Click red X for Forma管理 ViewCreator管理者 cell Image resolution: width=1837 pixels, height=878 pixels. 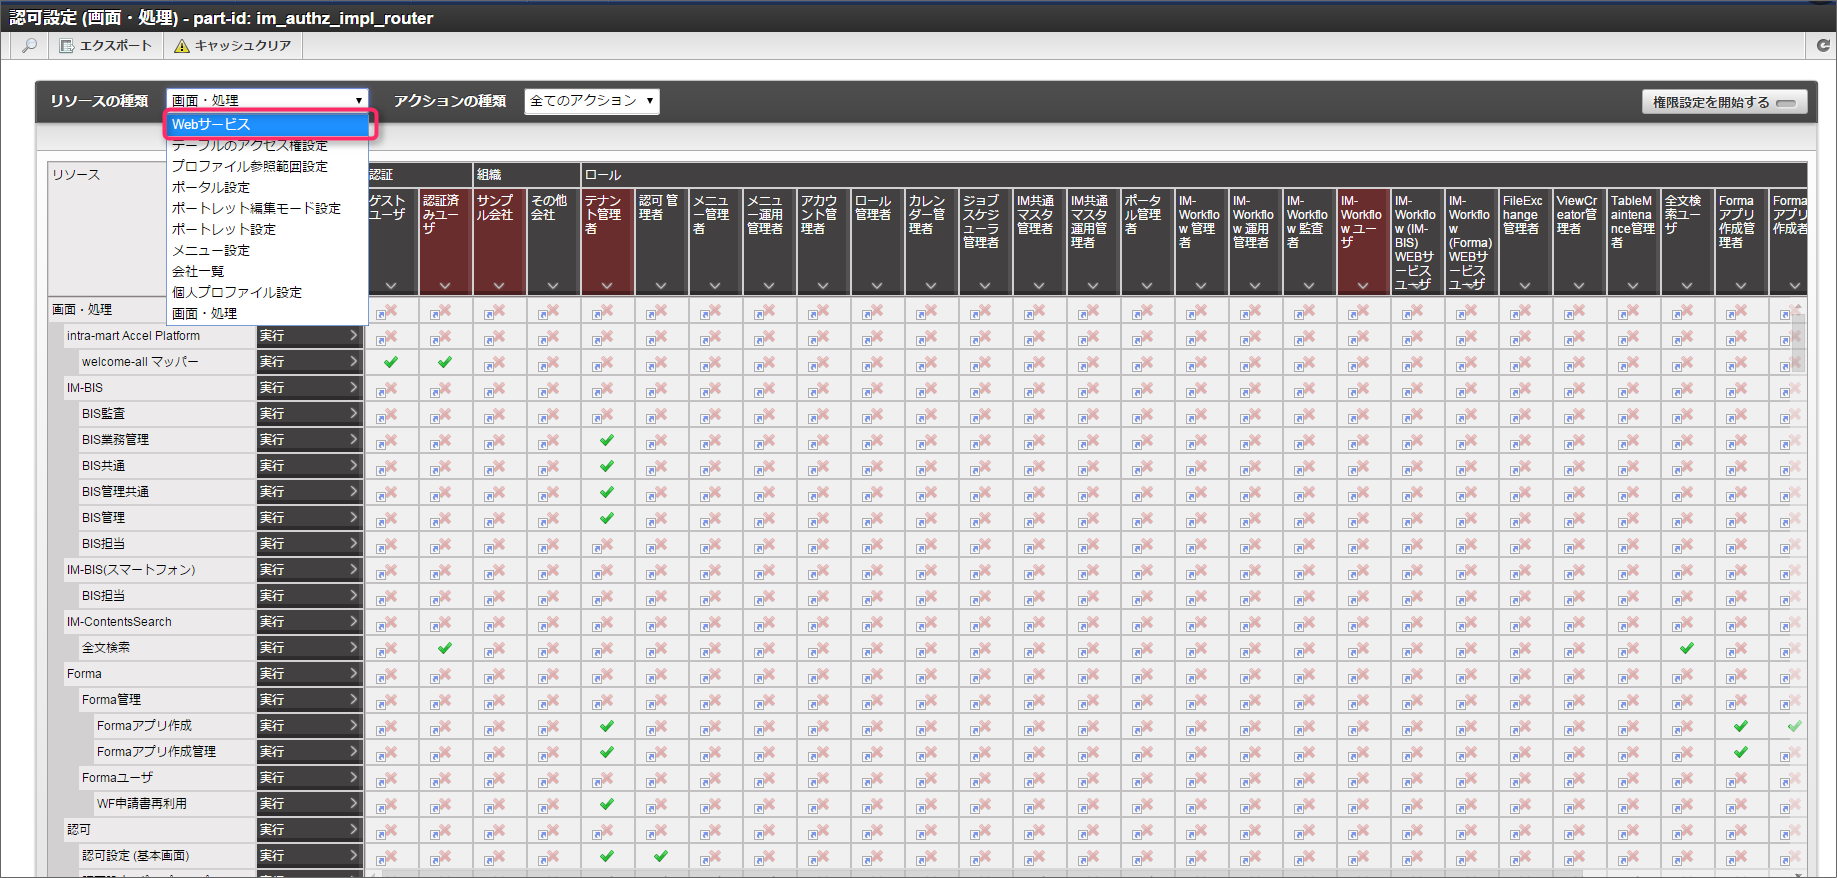[1579, 700]
